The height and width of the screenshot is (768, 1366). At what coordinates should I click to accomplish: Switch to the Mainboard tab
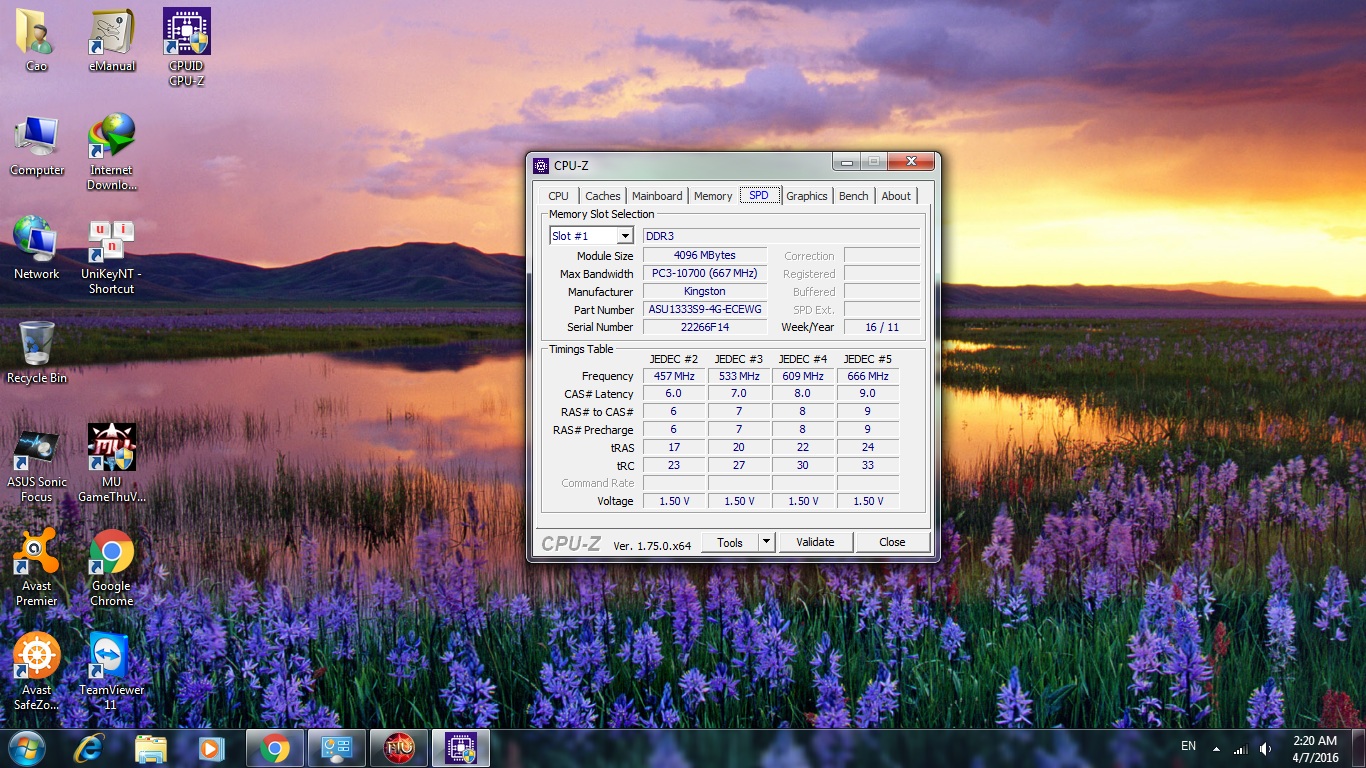pos(657,196)
